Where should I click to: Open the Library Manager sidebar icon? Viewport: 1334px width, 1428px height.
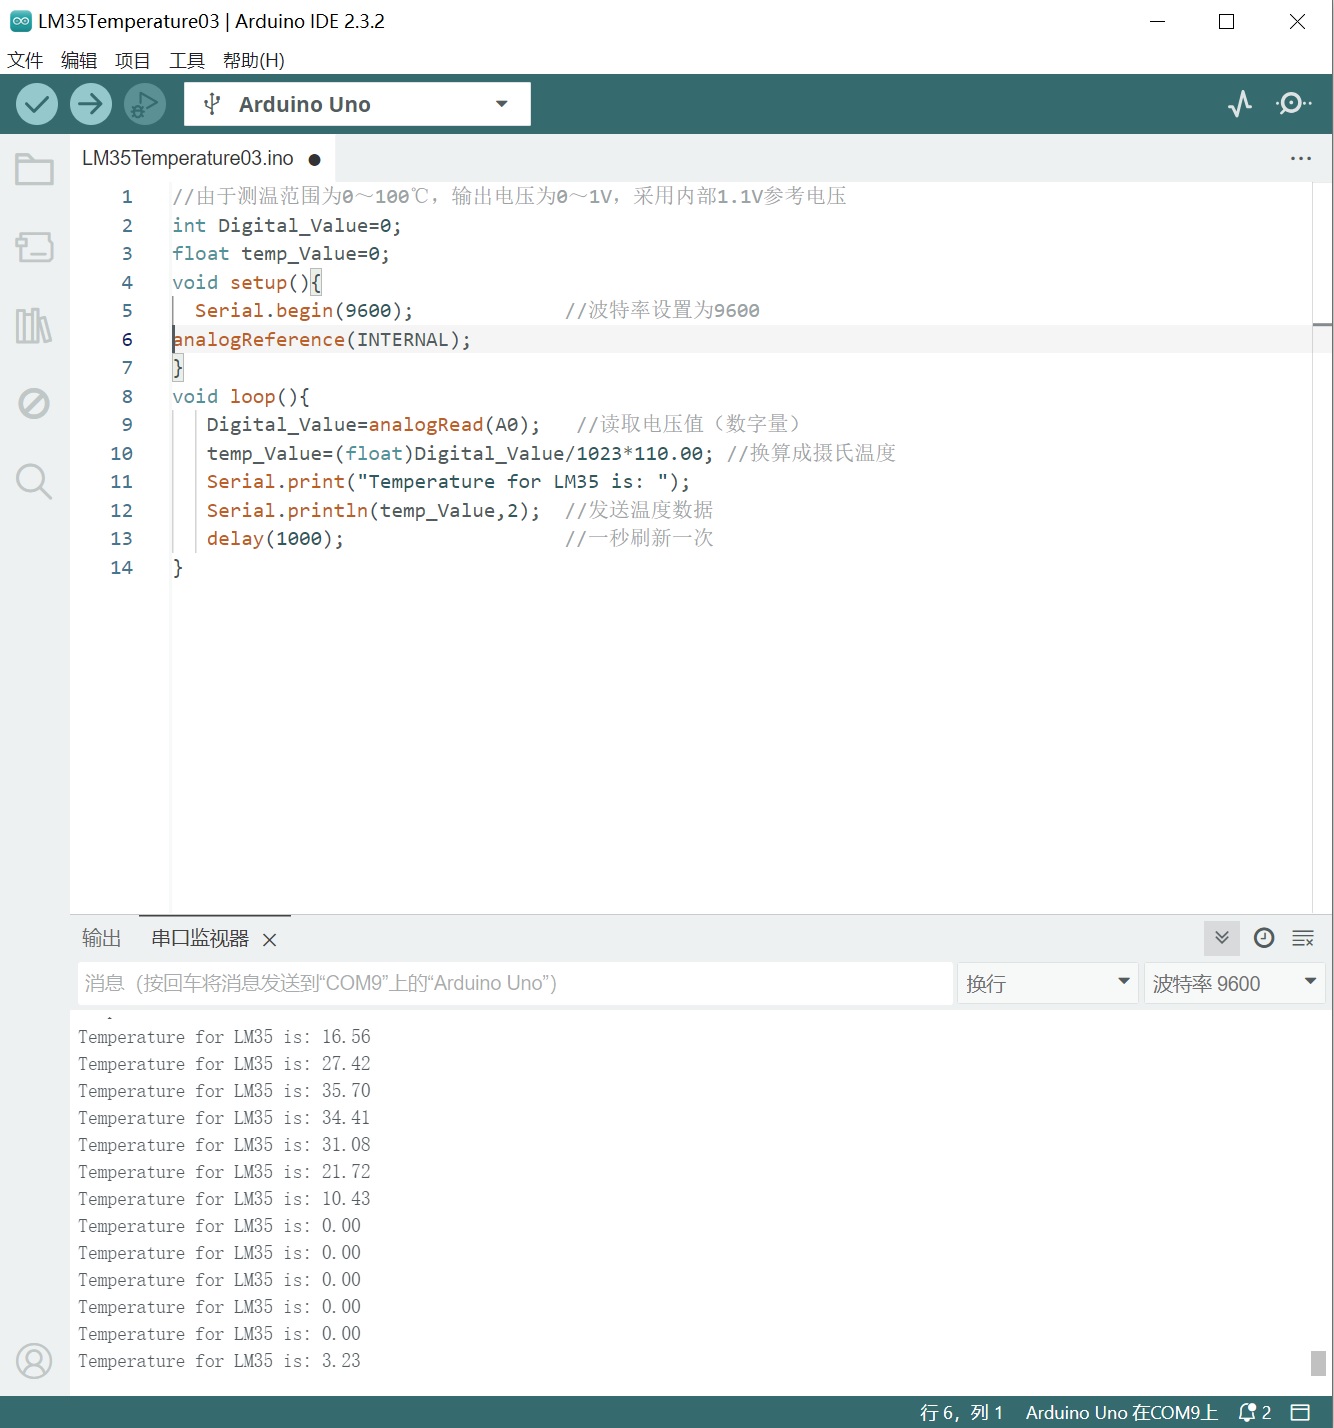(x=34, y=325)
